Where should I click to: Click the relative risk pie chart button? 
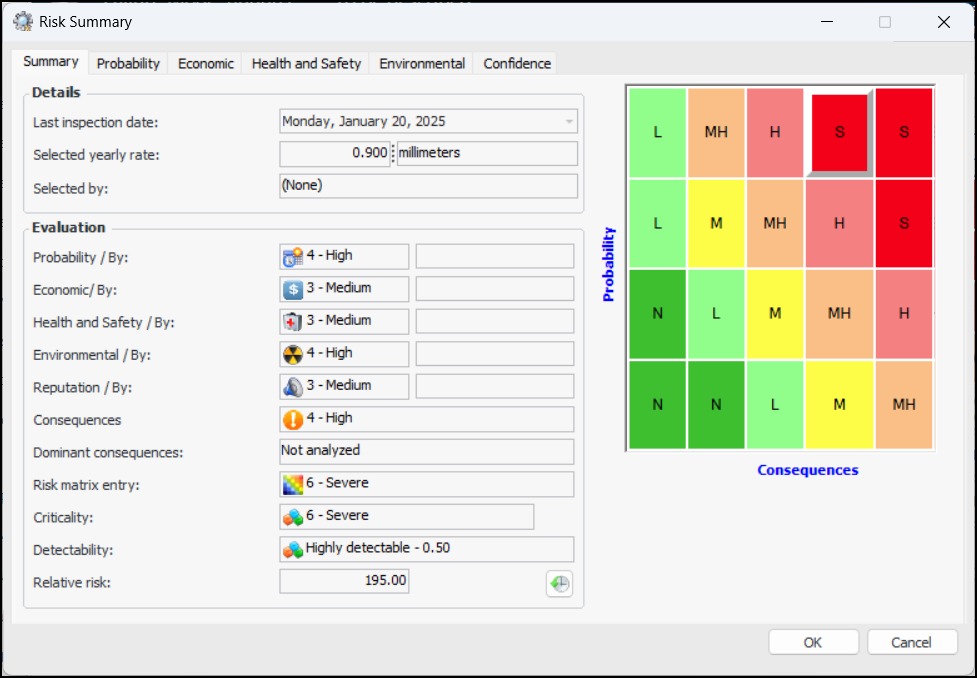559,584
